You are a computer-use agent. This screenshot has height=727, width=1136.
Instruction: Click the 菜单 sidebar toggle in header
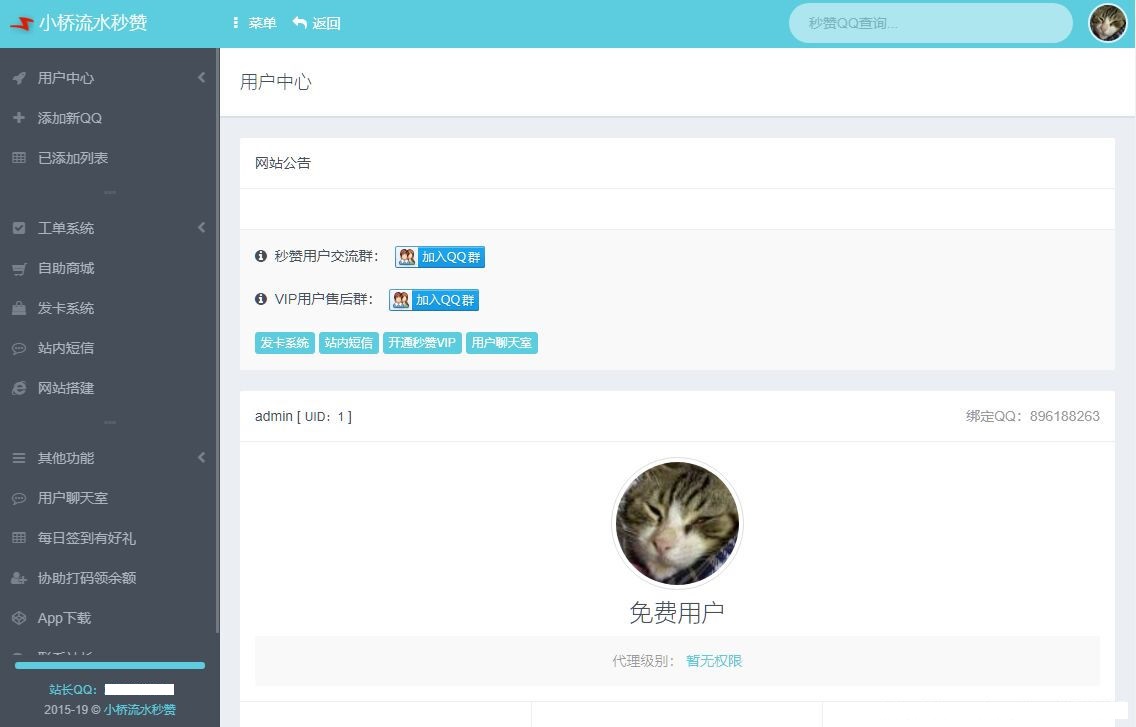pyautogui.click(x=254, y=23)
